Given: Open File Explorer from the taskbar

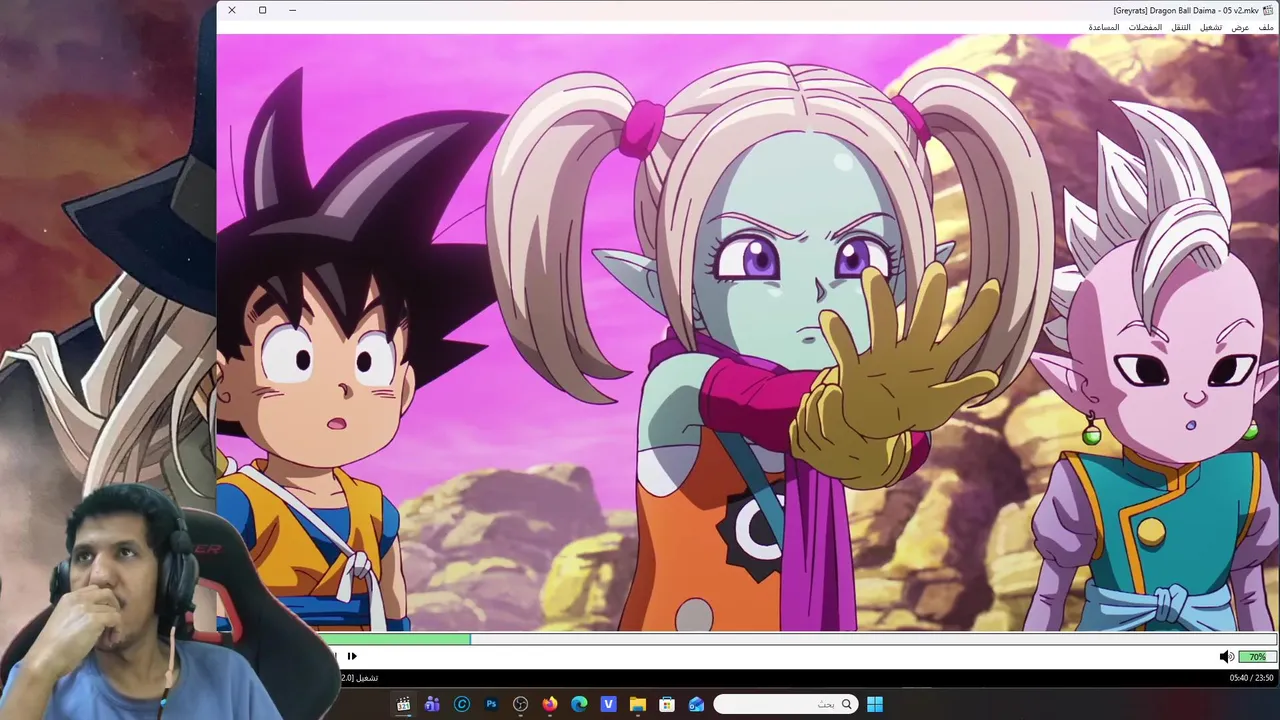Looking at the screenshot, I should pos(637,704).
